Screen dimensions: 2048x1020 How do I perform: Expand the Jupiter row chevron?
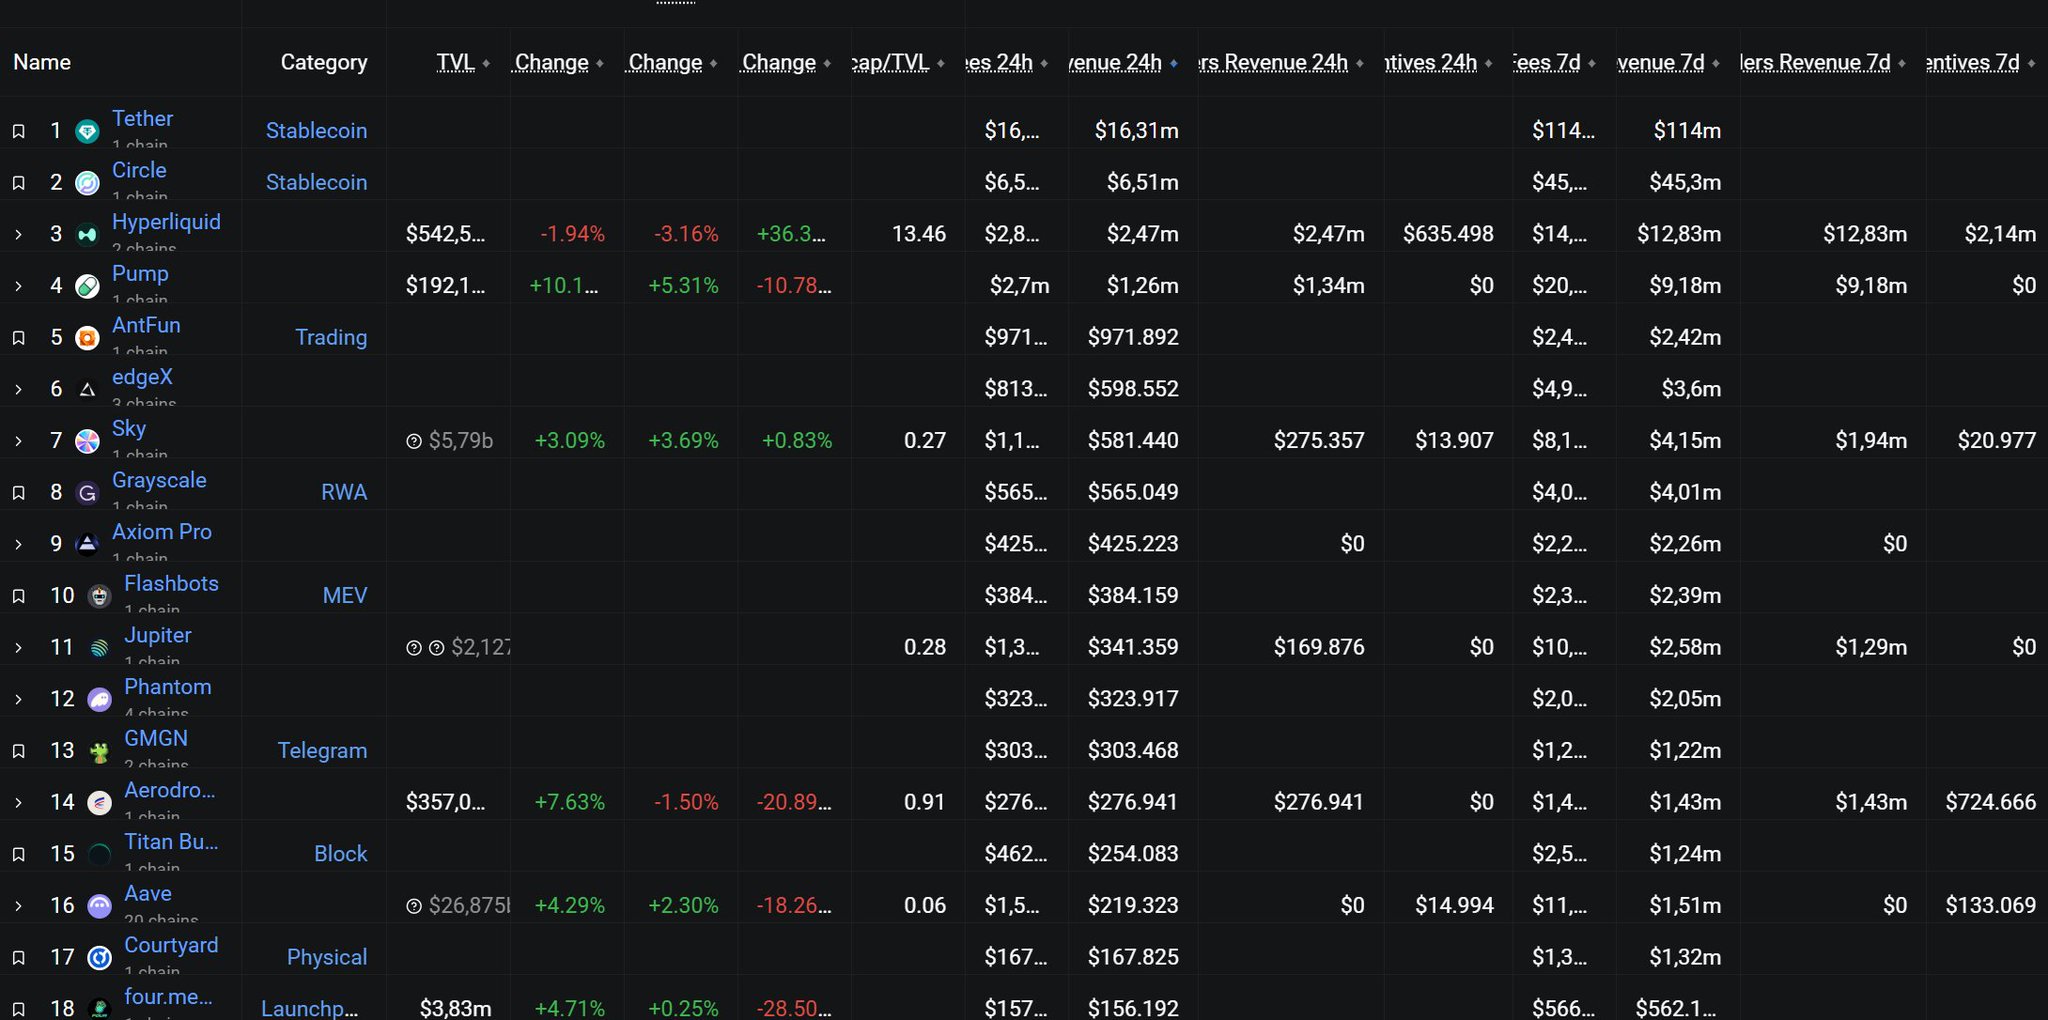pyautogui.click(x=18, y=648)
